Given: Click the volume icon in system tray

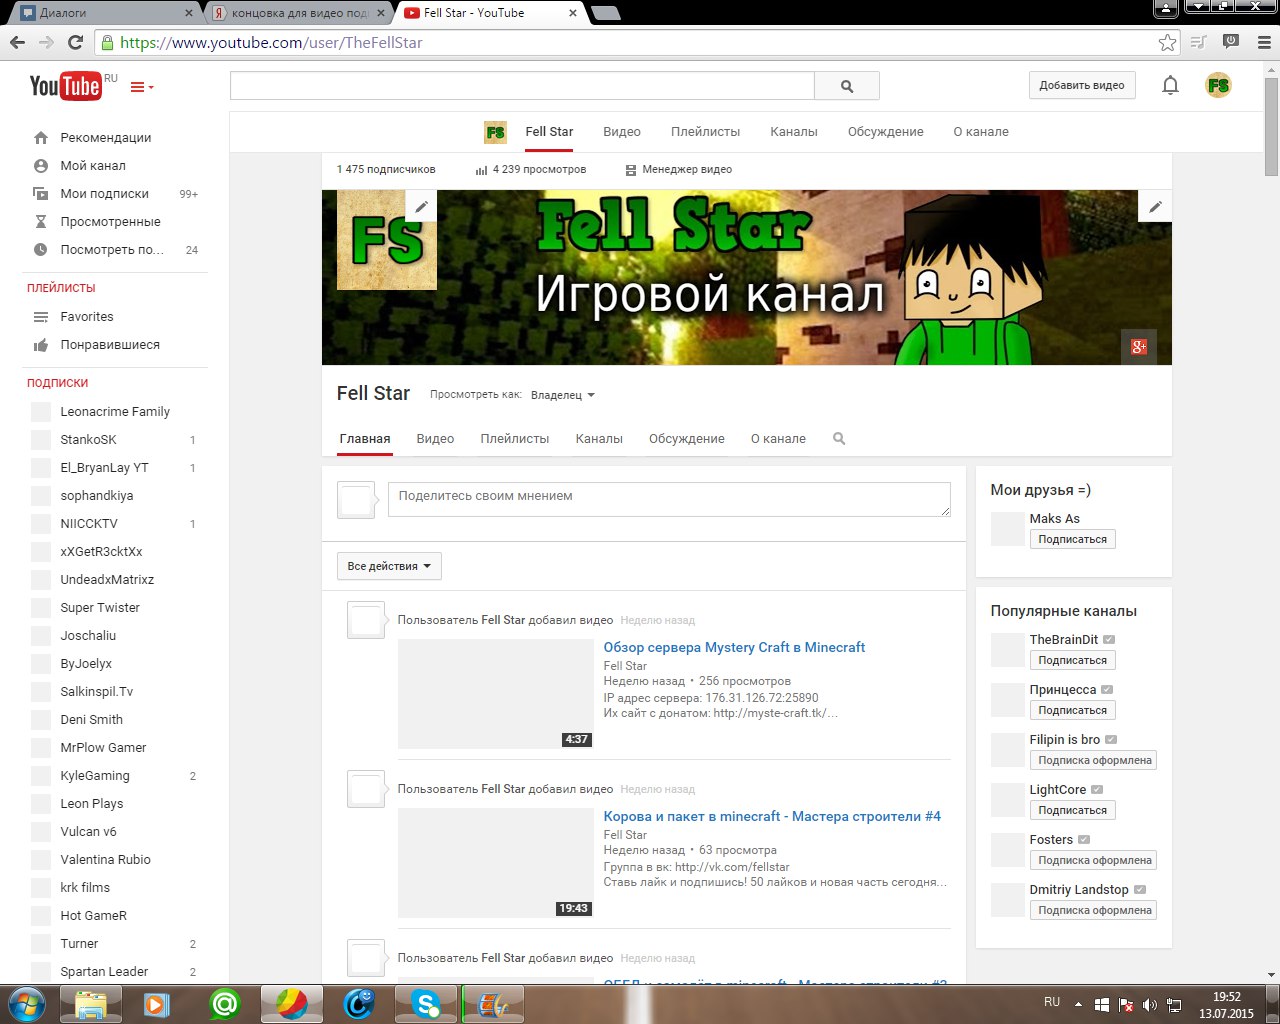Looking at the screenshot, I should (x=1149, y=1005).
